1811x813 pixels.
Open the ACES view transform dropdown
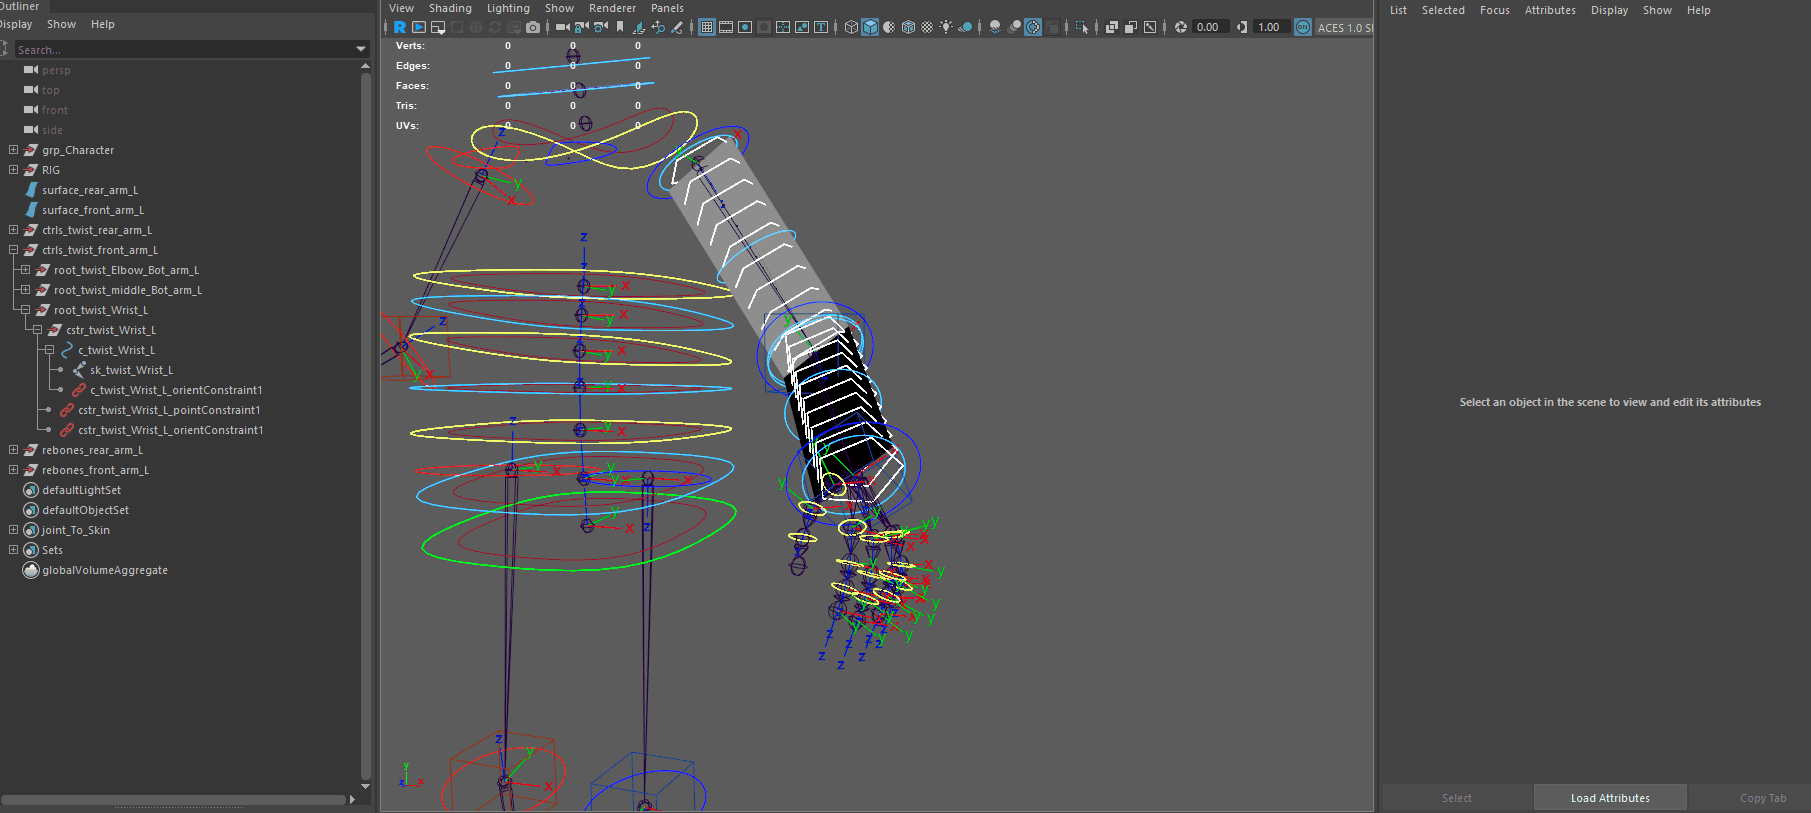click(1344, 27)
